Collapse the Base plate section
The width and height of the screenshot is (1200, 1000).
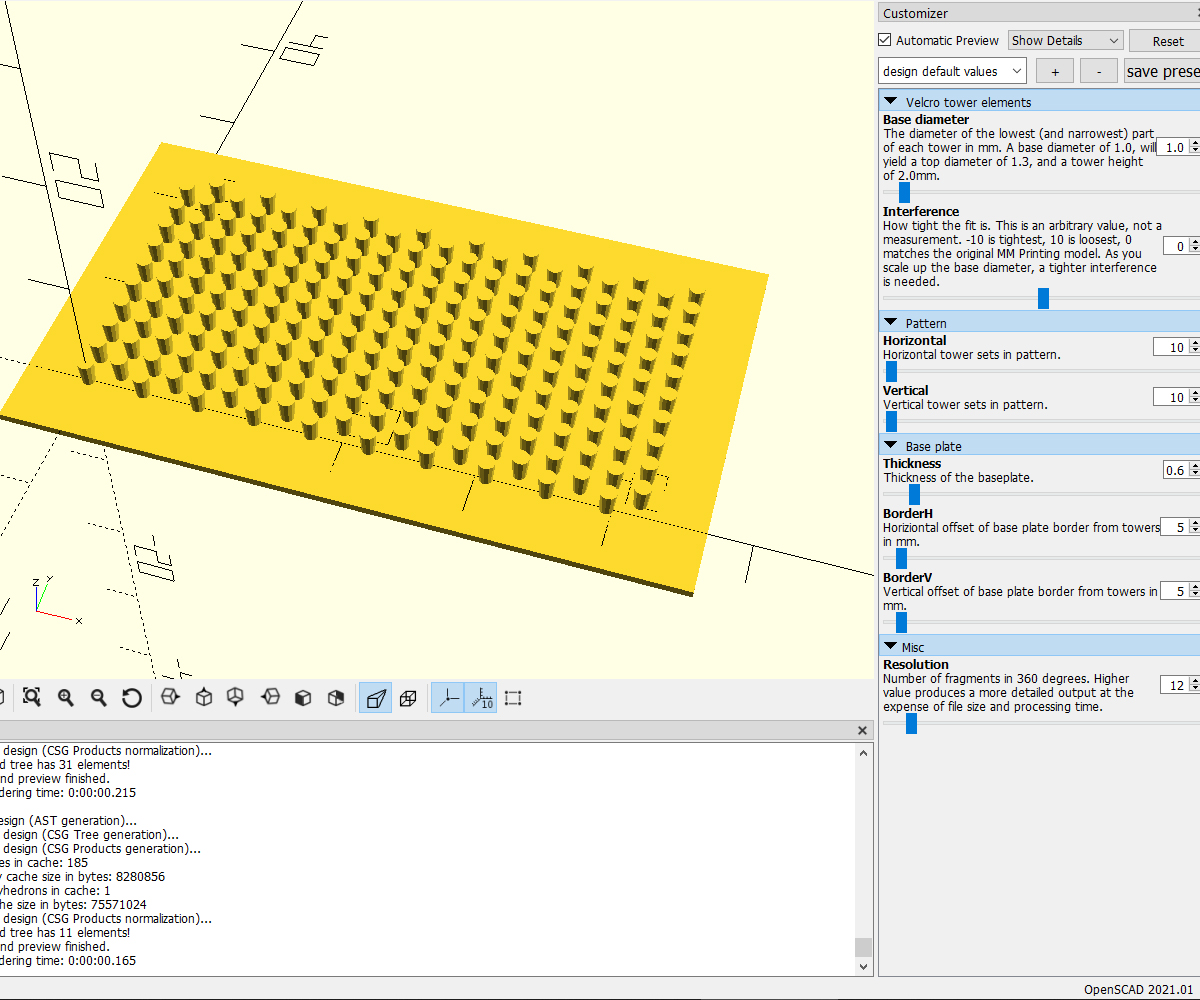pyautogui.click(x=890, y=445)
